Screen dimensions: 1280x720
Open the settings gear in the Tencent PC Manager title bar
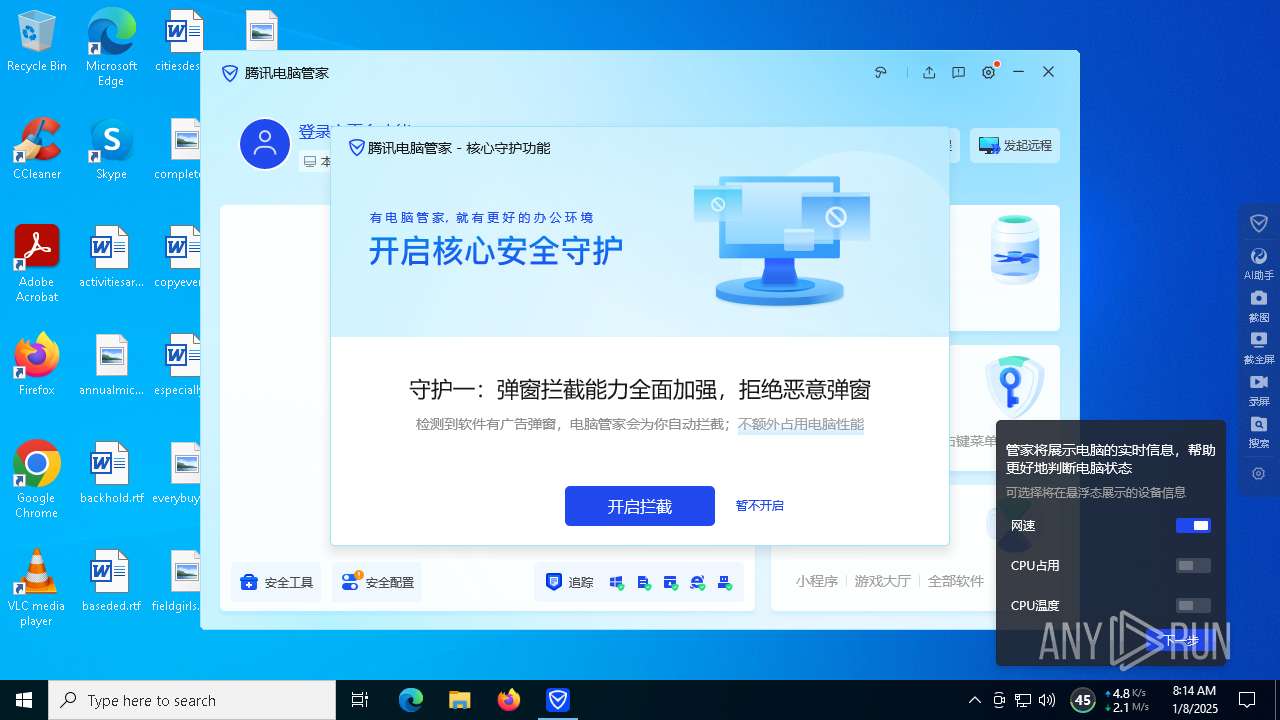click(x=989, y=72)
